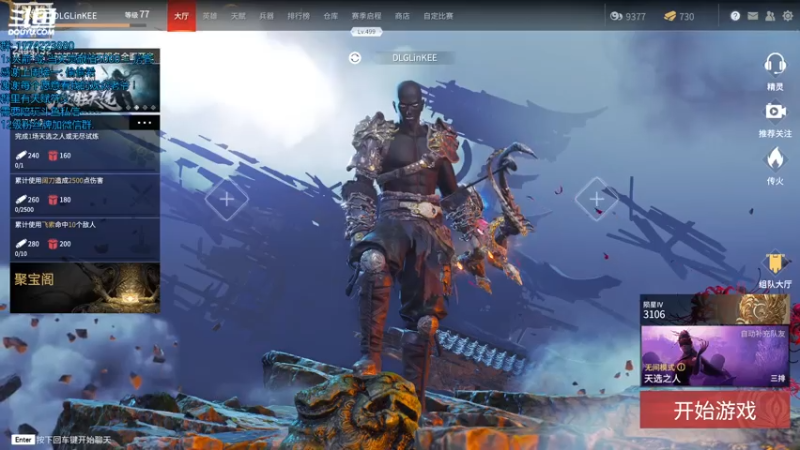Image resolution: width=800 pixels, height=450 pixels.
Task: Open the 天选之人 game mode selector
Action: coord(715,356)
